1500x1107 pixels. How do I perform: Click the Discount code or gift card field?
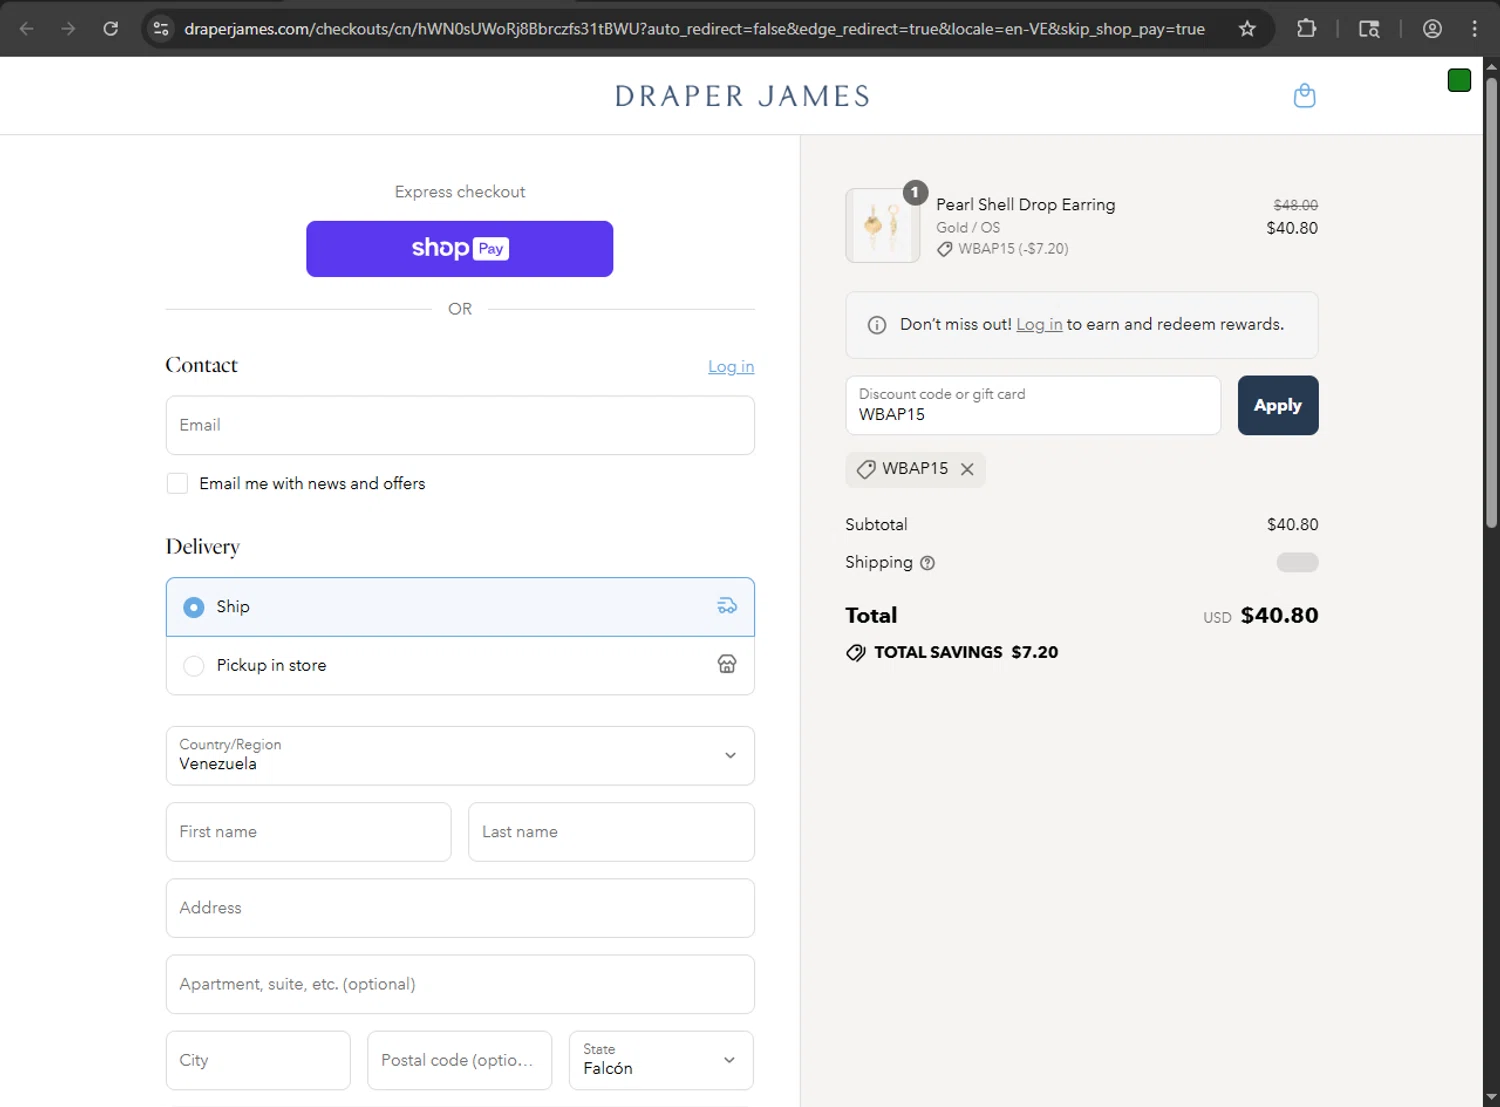click(x=1033, y=405)
